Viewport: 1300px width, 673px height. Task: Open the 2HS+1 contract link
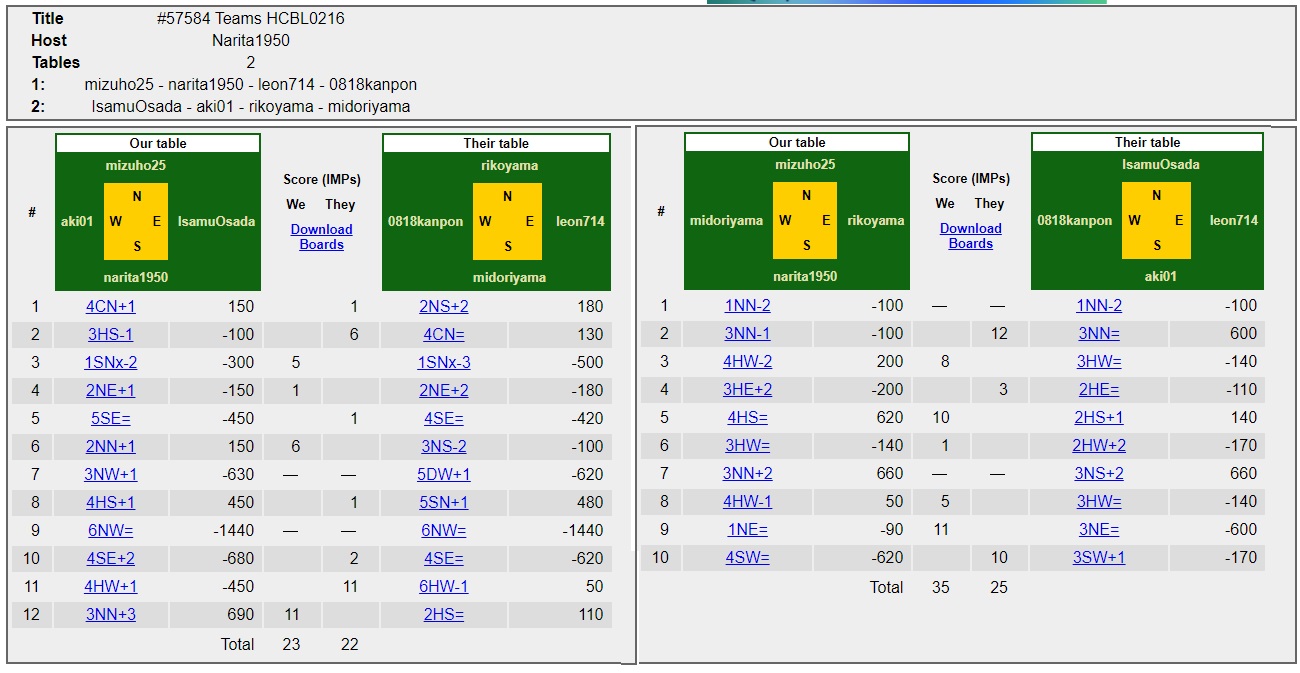point(1099,417)
